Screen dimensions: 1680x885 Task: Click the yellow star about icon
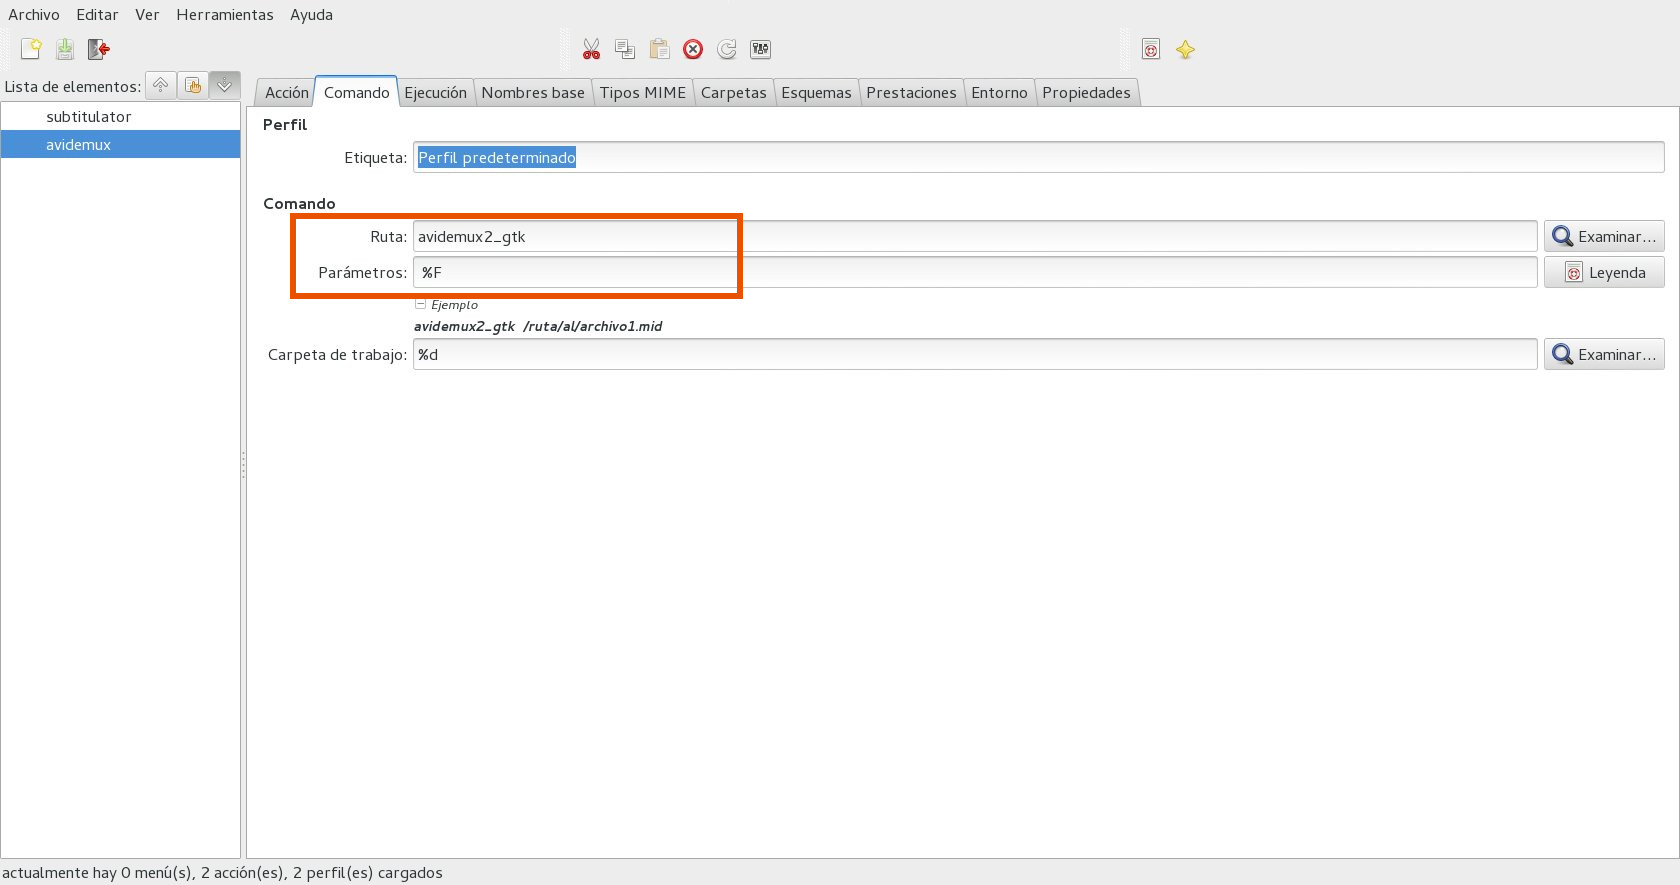pyautogui.click(x=1185, y=49)
